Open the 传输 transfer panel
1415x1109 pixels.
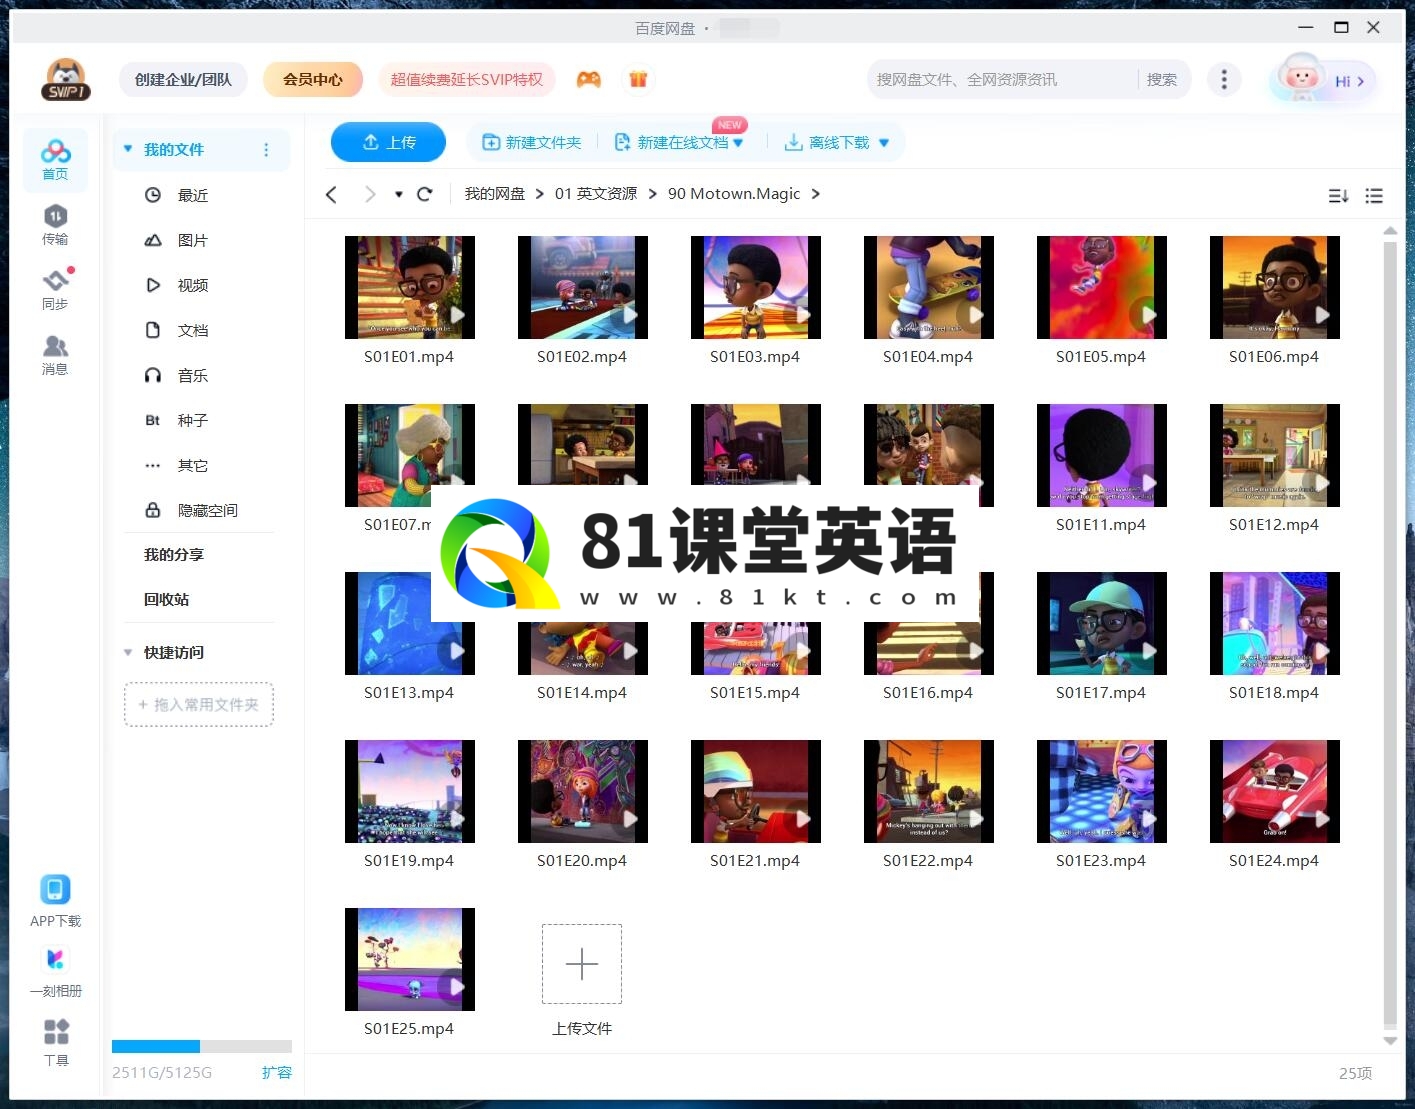tap(55, 225)
